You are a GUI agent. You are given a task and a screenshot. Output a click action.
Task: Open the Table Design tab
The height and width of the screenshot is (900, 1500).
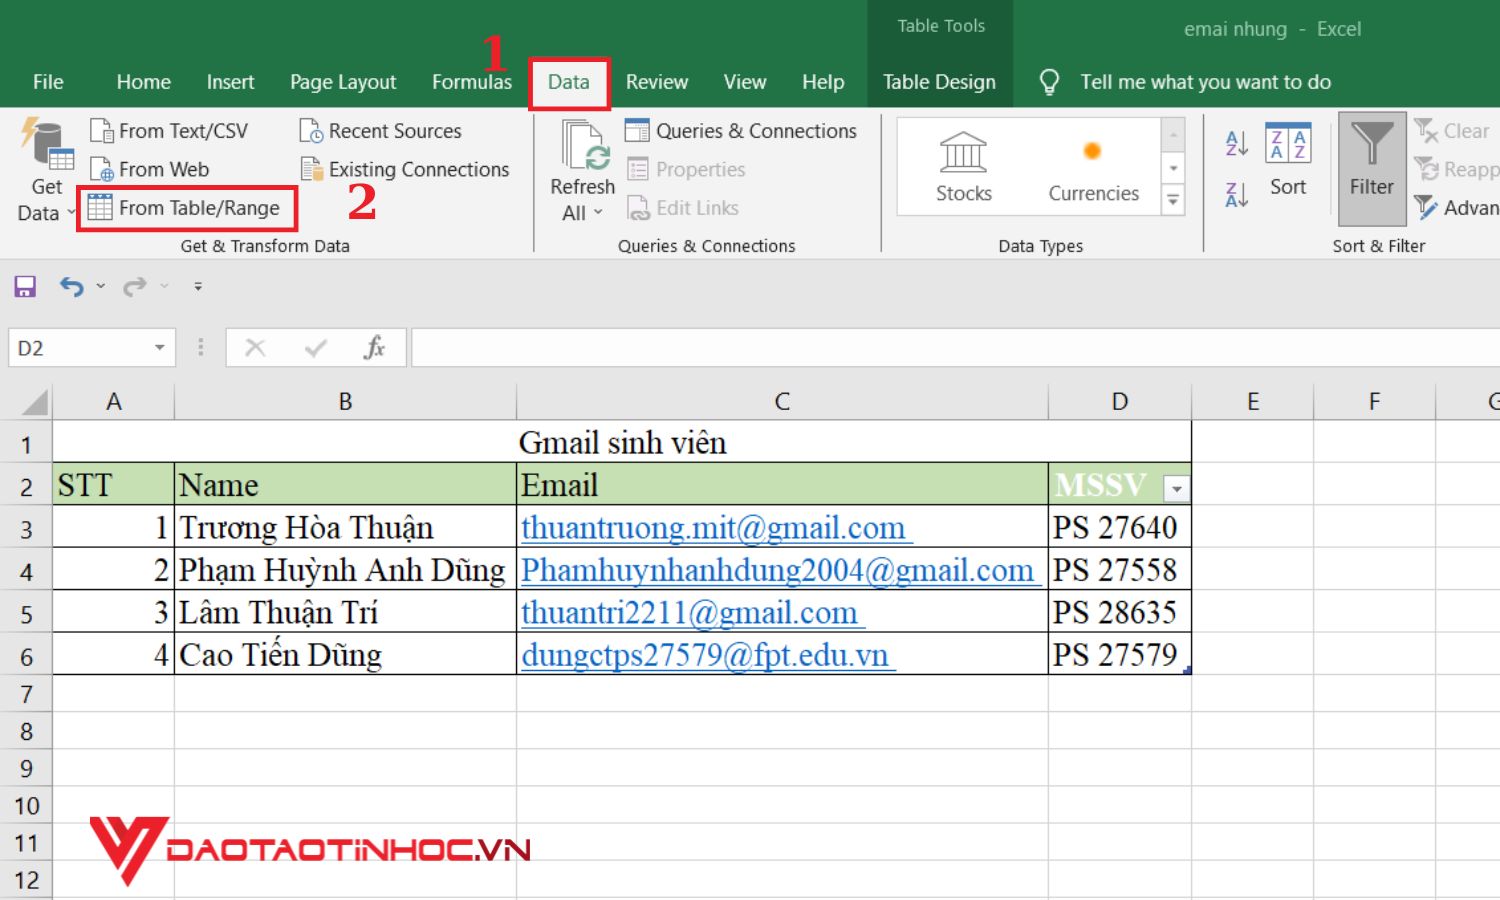coord(938,82)
